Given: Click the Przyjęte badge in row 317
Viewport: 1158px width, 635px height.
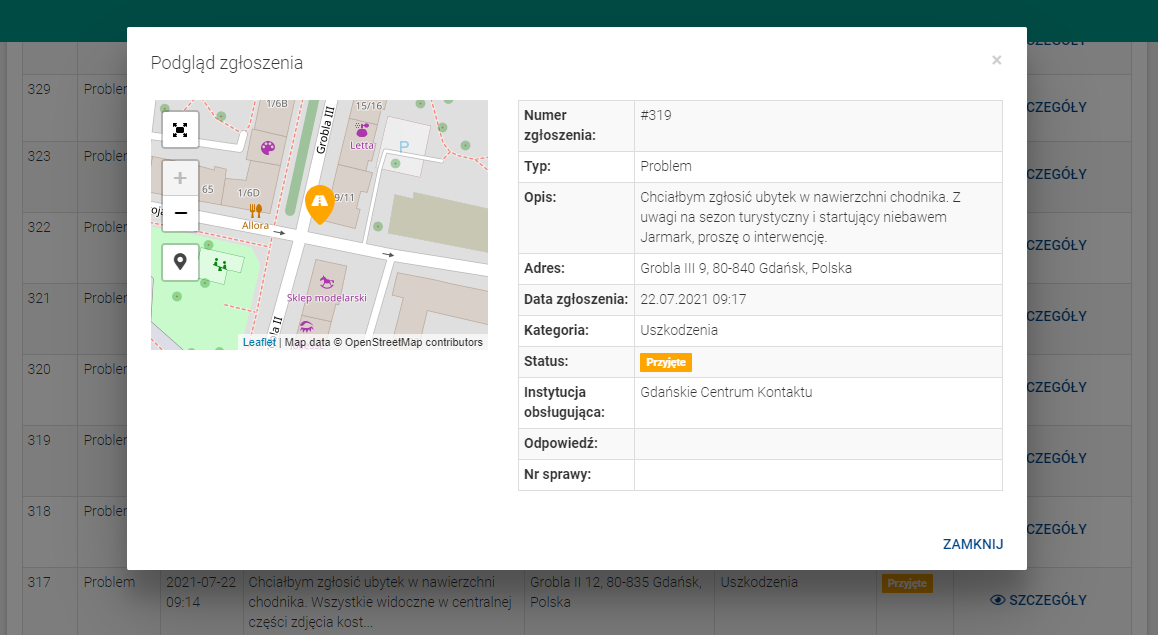Looking at the screenshot, I should click(907, 583).
